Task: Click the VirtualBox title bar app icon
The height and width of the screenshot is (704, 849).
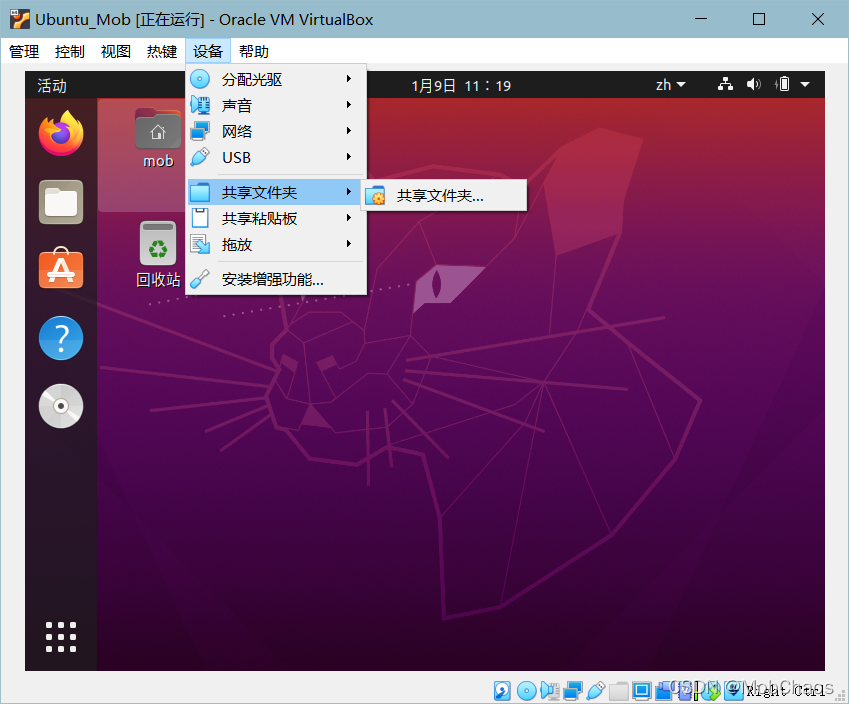Action: pos(19,19)
